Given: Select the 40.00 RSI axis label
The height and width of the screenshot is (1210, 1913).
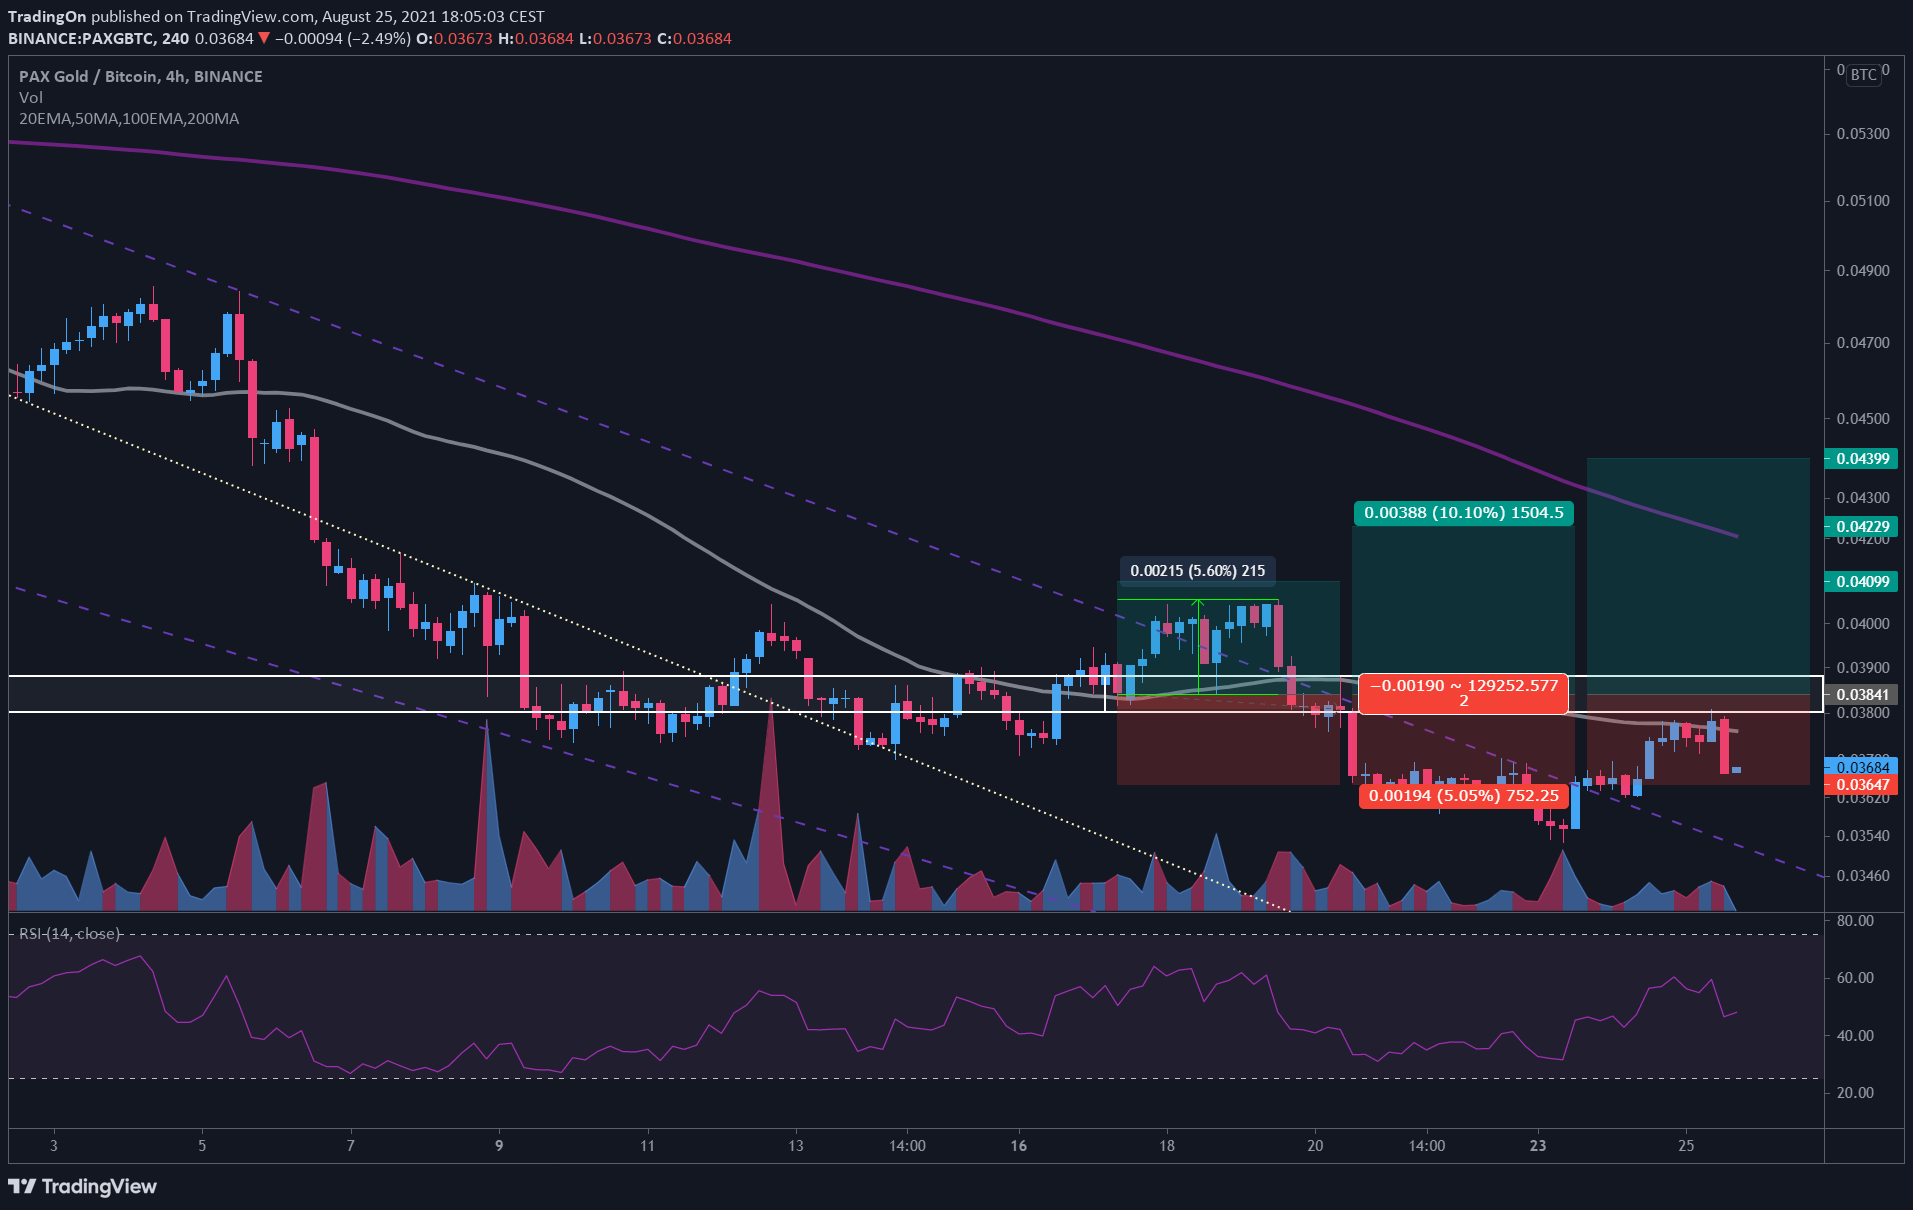Looking at the screenshot, I should pyautogui.click(x=1855, y=1036).
